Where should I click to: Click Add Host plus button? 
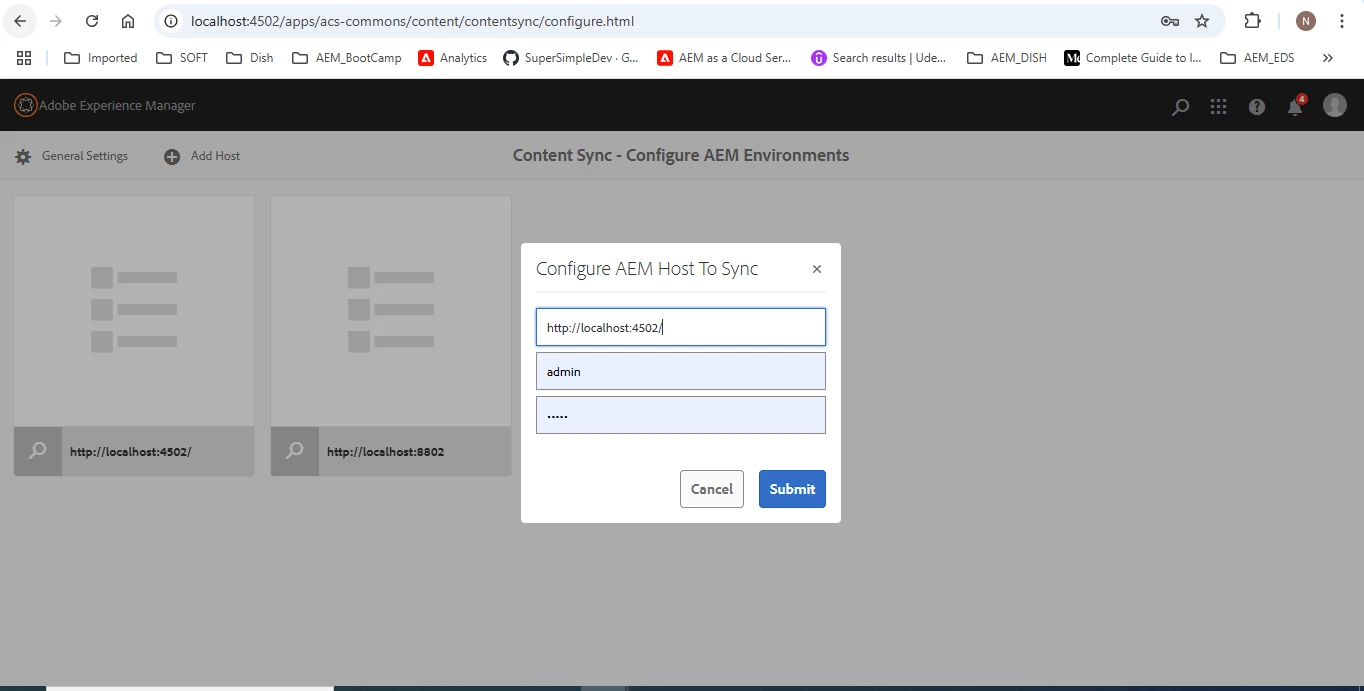[x=202, y=156]
